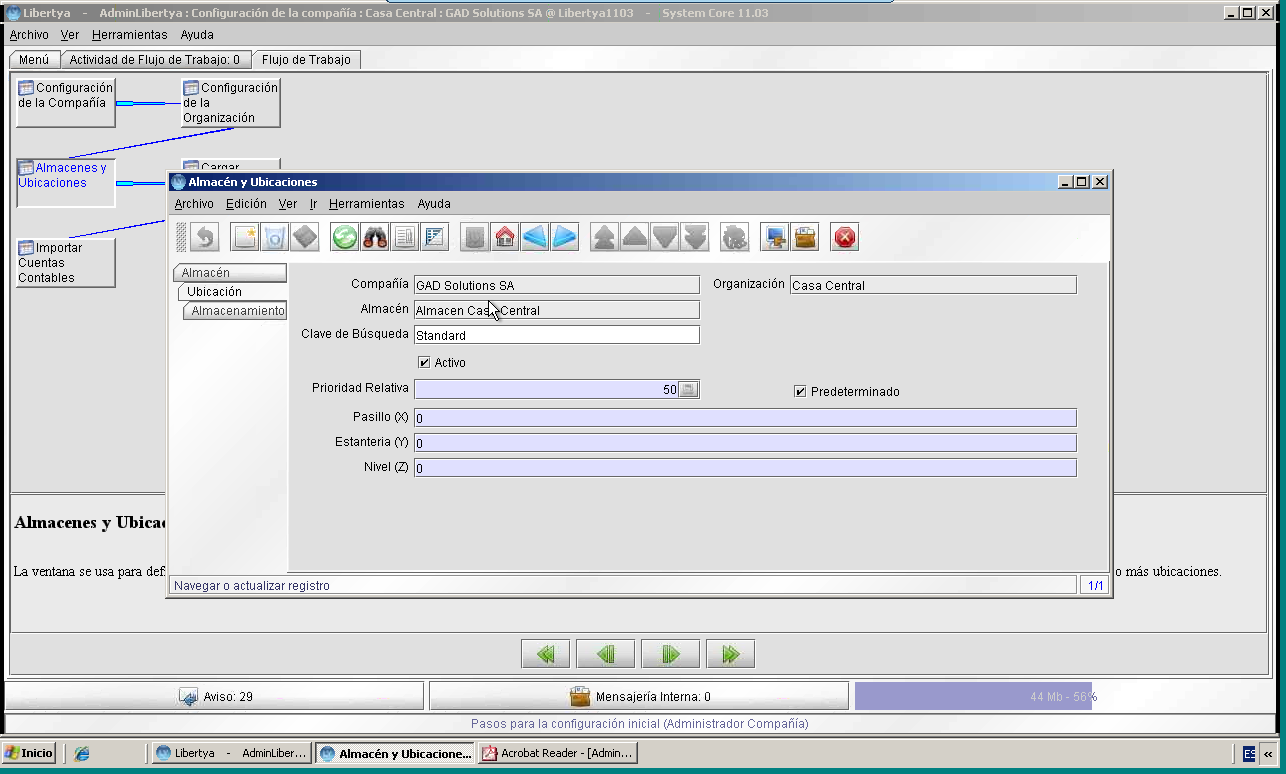Go to Home menu house icon
Viewport: 1286px width, 774px height.
pyautogui.click(x=505, y=237)
